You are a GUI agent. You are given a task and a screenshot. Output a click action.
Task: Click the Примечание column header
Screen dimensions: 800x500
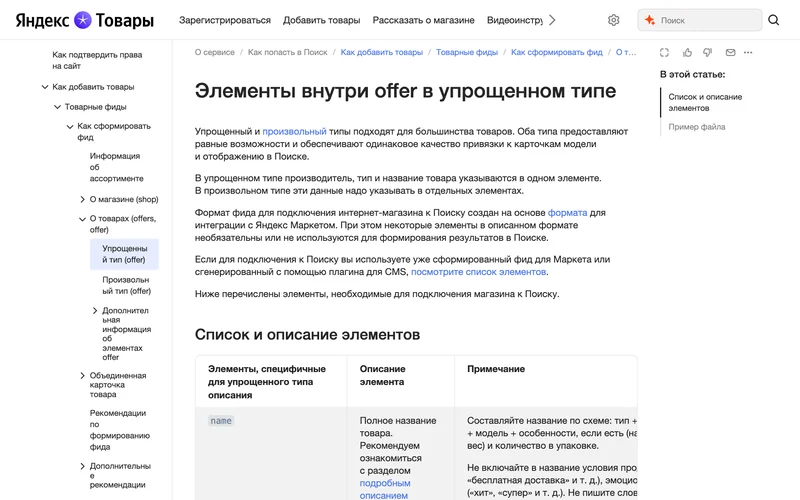[496, 369]
